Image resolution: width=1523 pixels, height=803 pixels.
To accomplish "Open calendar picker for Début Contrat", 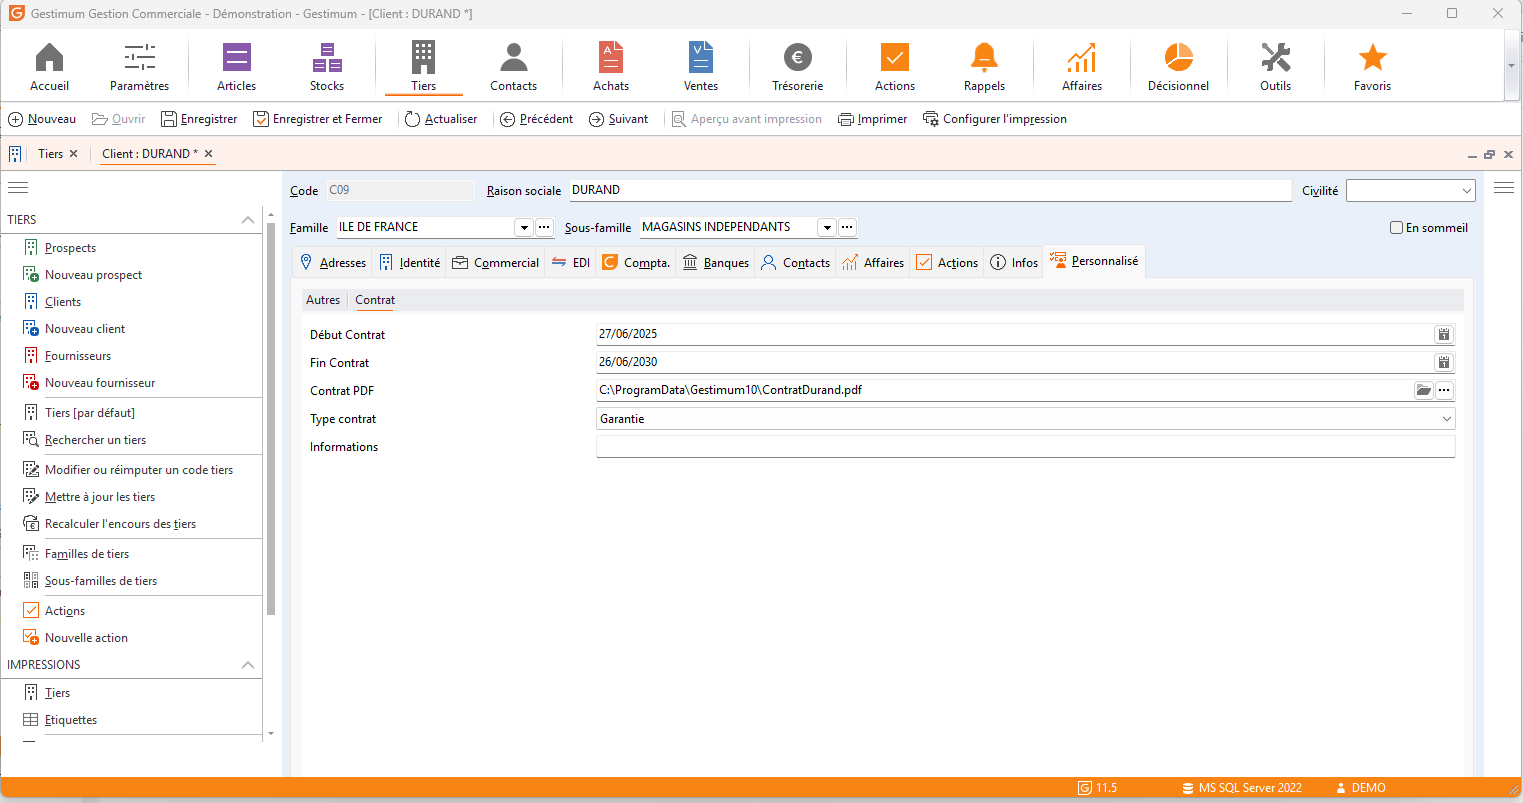I will (x=1444, y=334).
